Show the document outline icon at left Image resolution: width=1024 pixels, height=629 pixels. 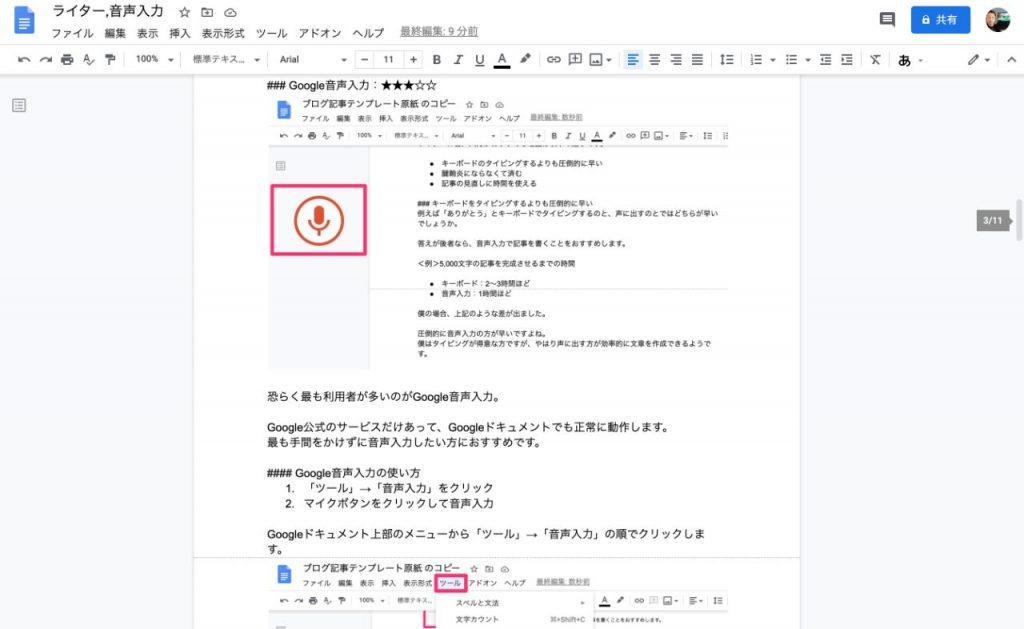click(19, 105)
